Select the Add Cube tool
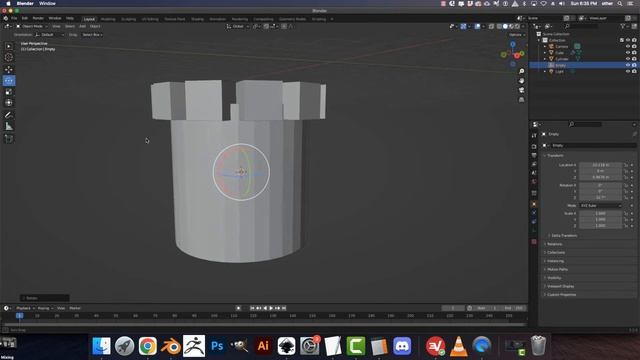 pyautogui.click(x=9, y=139)
